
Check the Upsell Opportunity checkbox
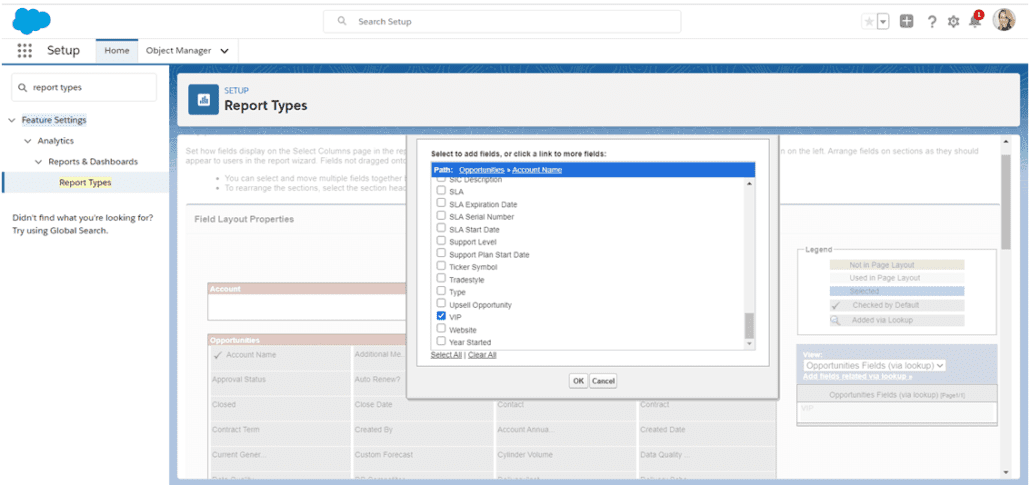click(x=441, y=304)
